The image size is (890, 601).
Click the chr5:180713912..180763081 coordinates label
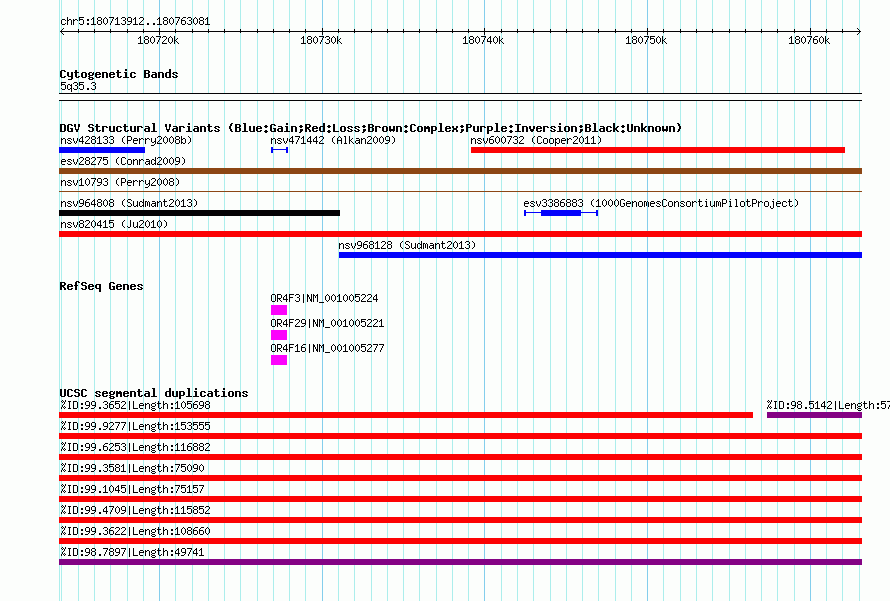pos(135,21)
